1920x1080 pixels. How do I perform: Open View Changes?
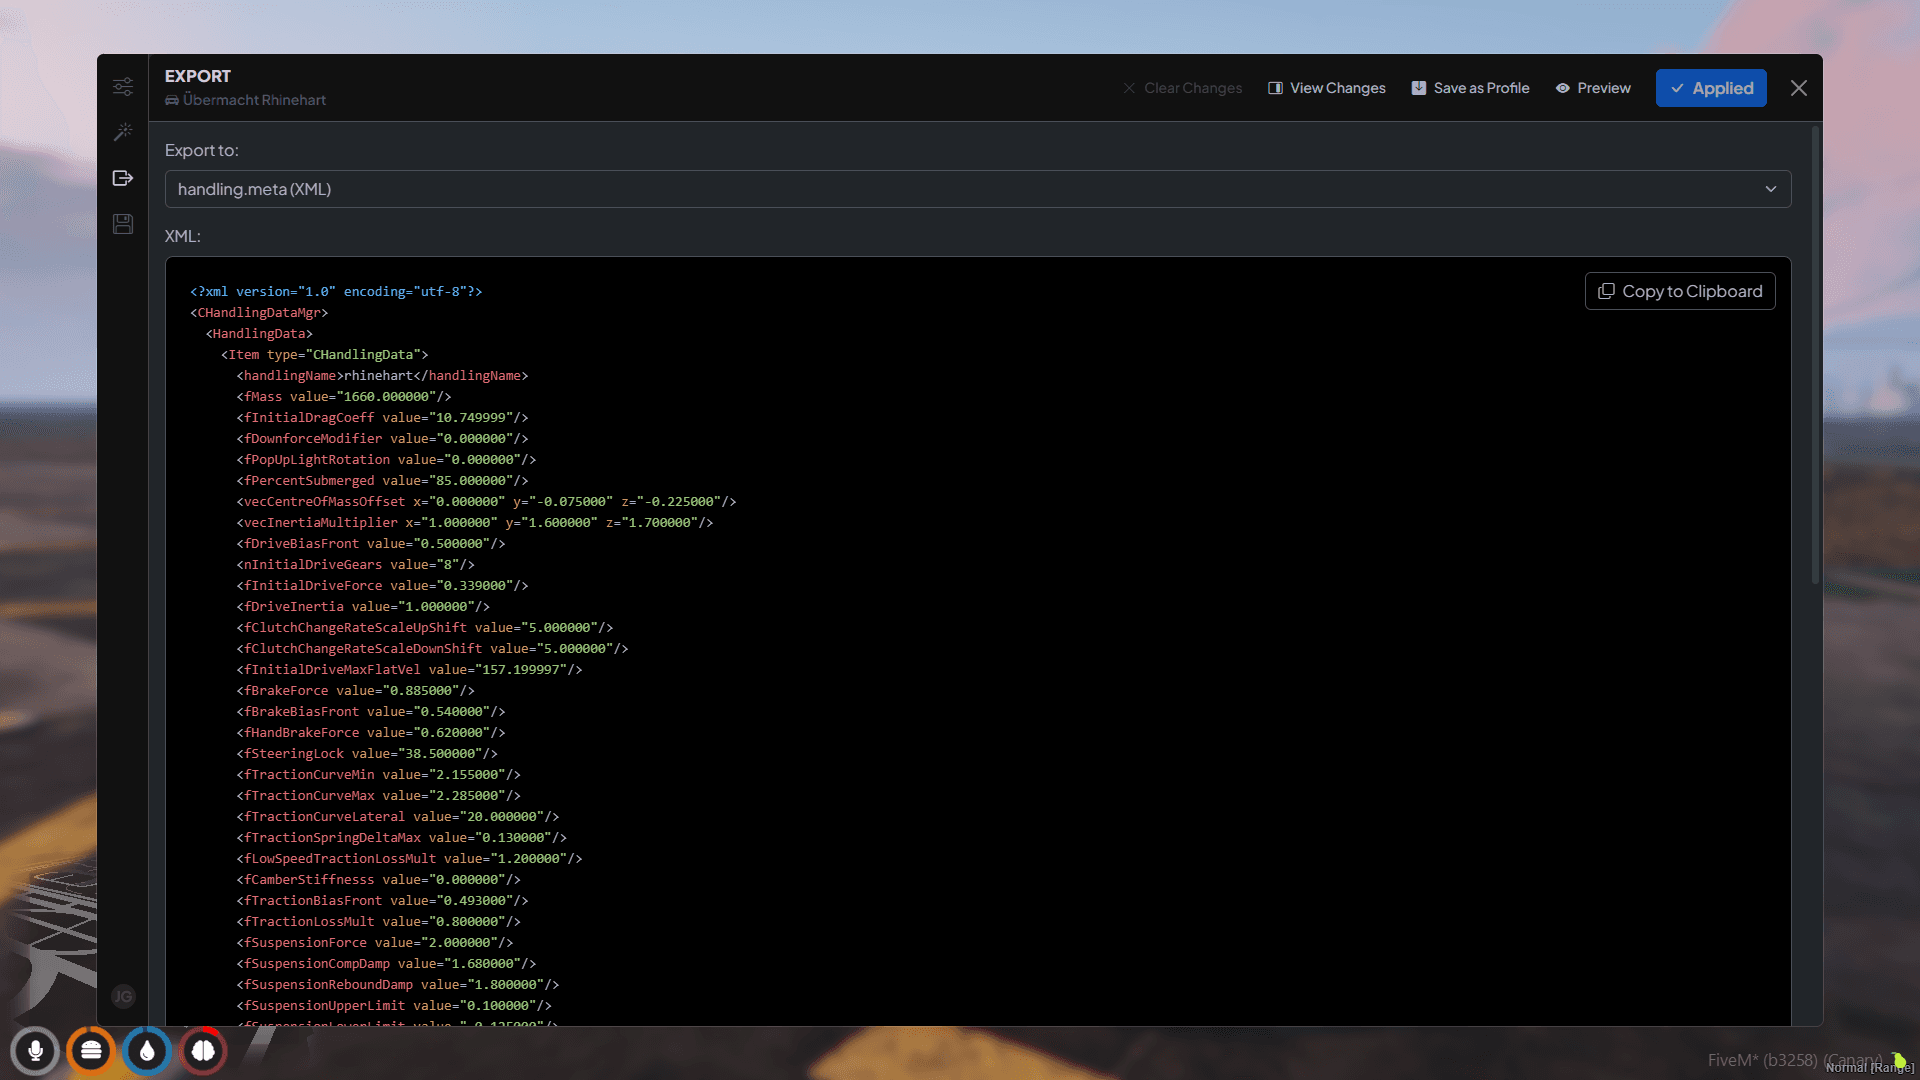1326,88
